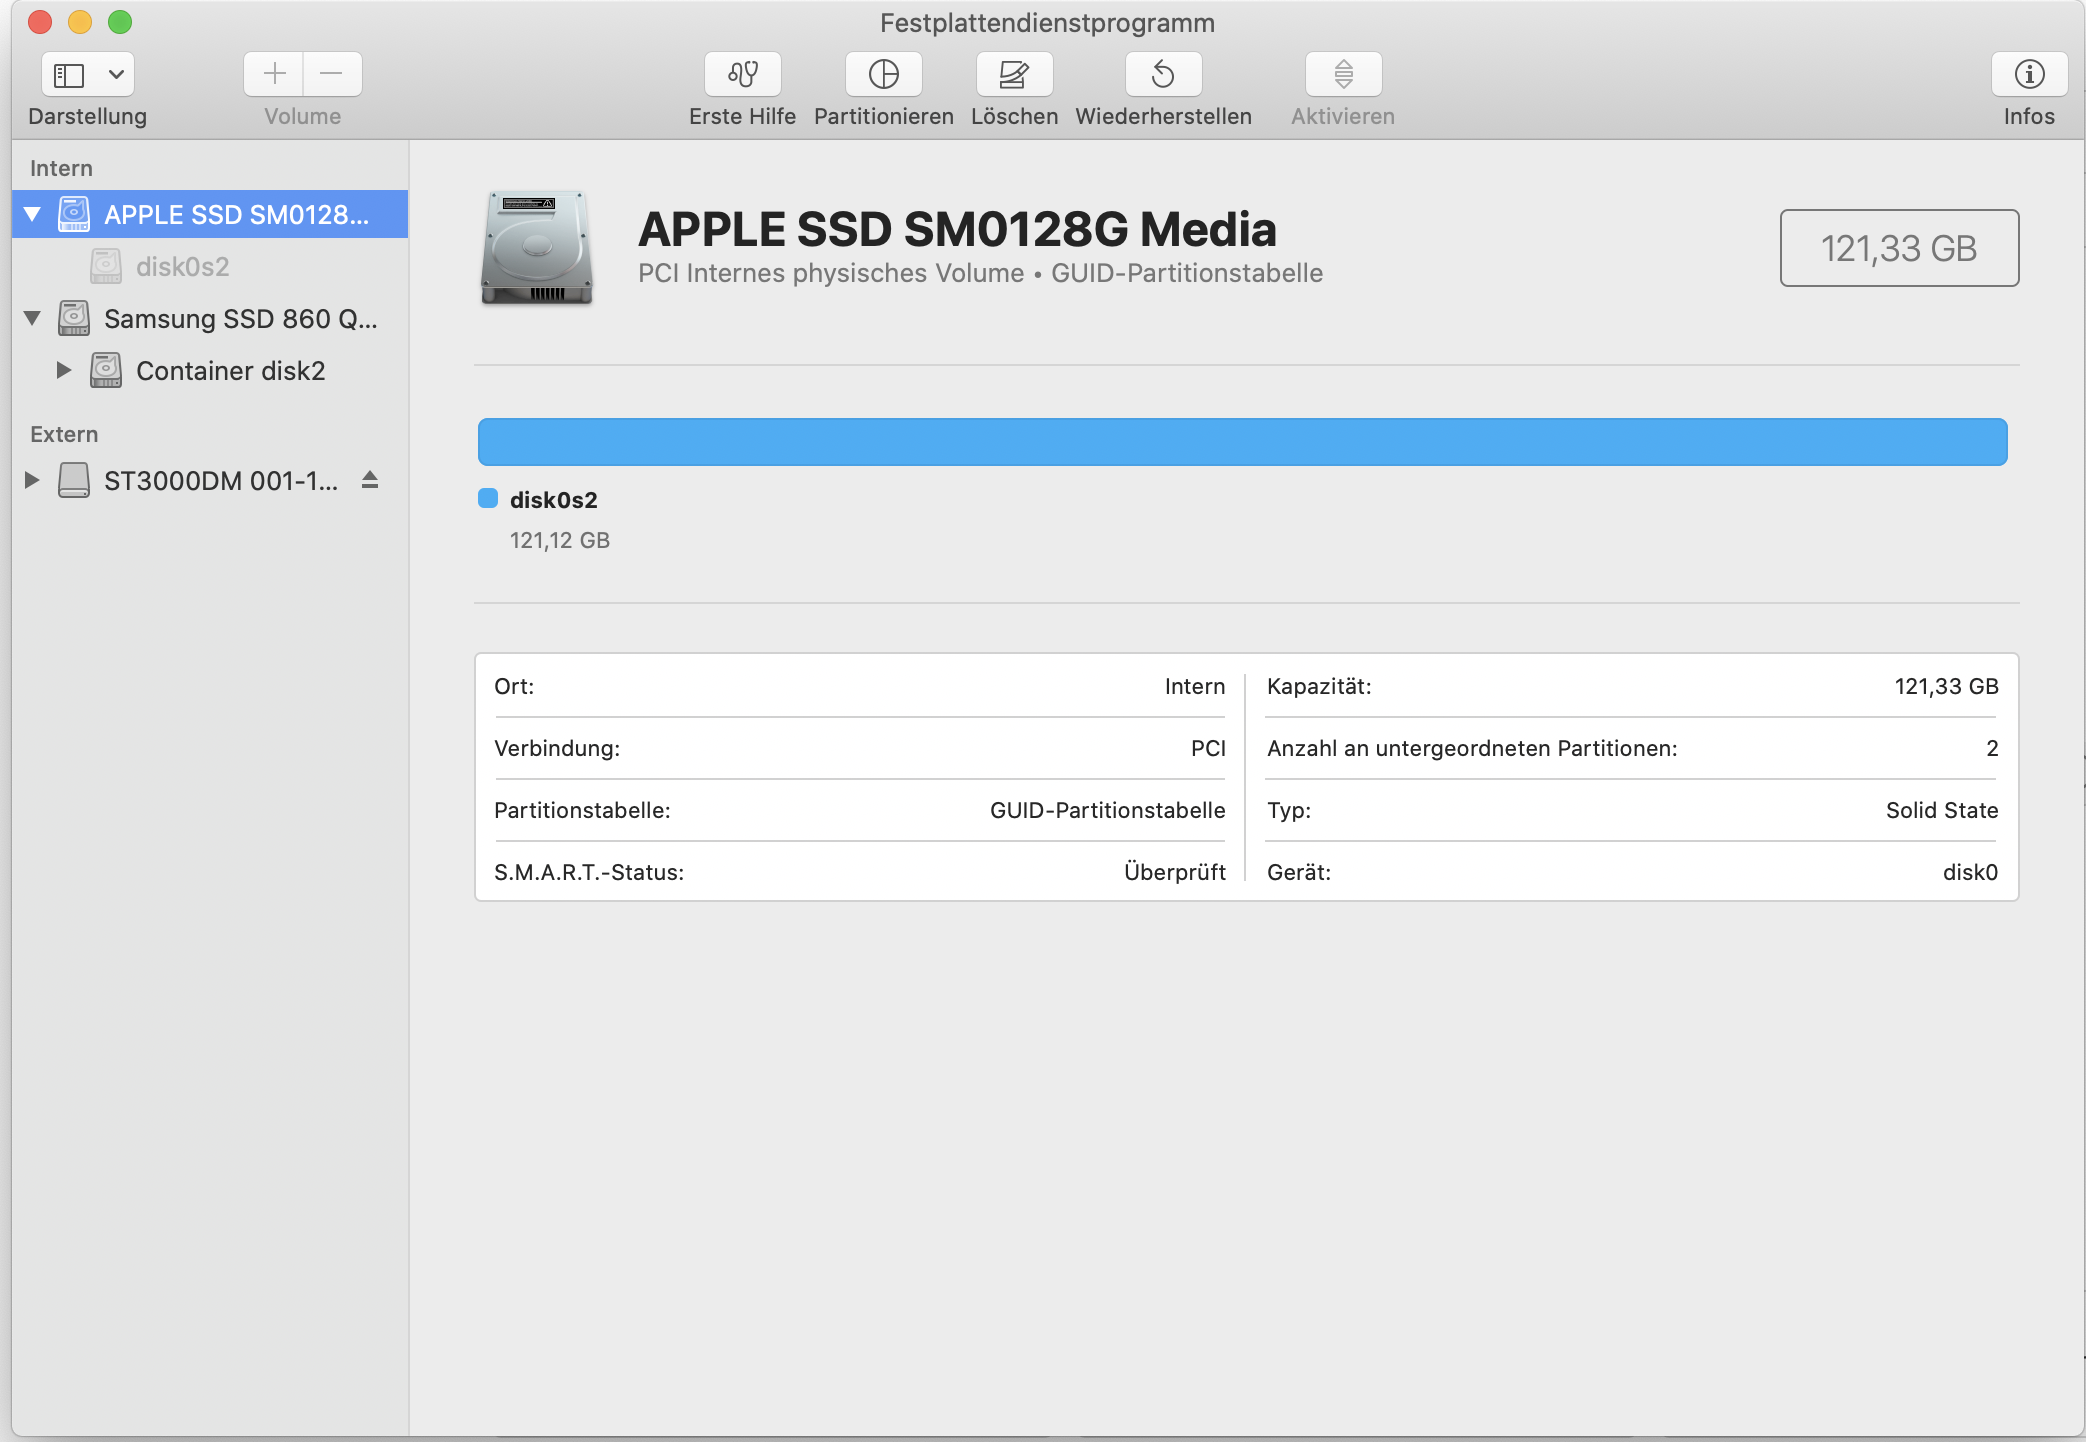Click the Erste Hilfe stethoscope icon
Image resolution: width=2086 pixels, height=1442 pixels.
(x=742, y=74)
